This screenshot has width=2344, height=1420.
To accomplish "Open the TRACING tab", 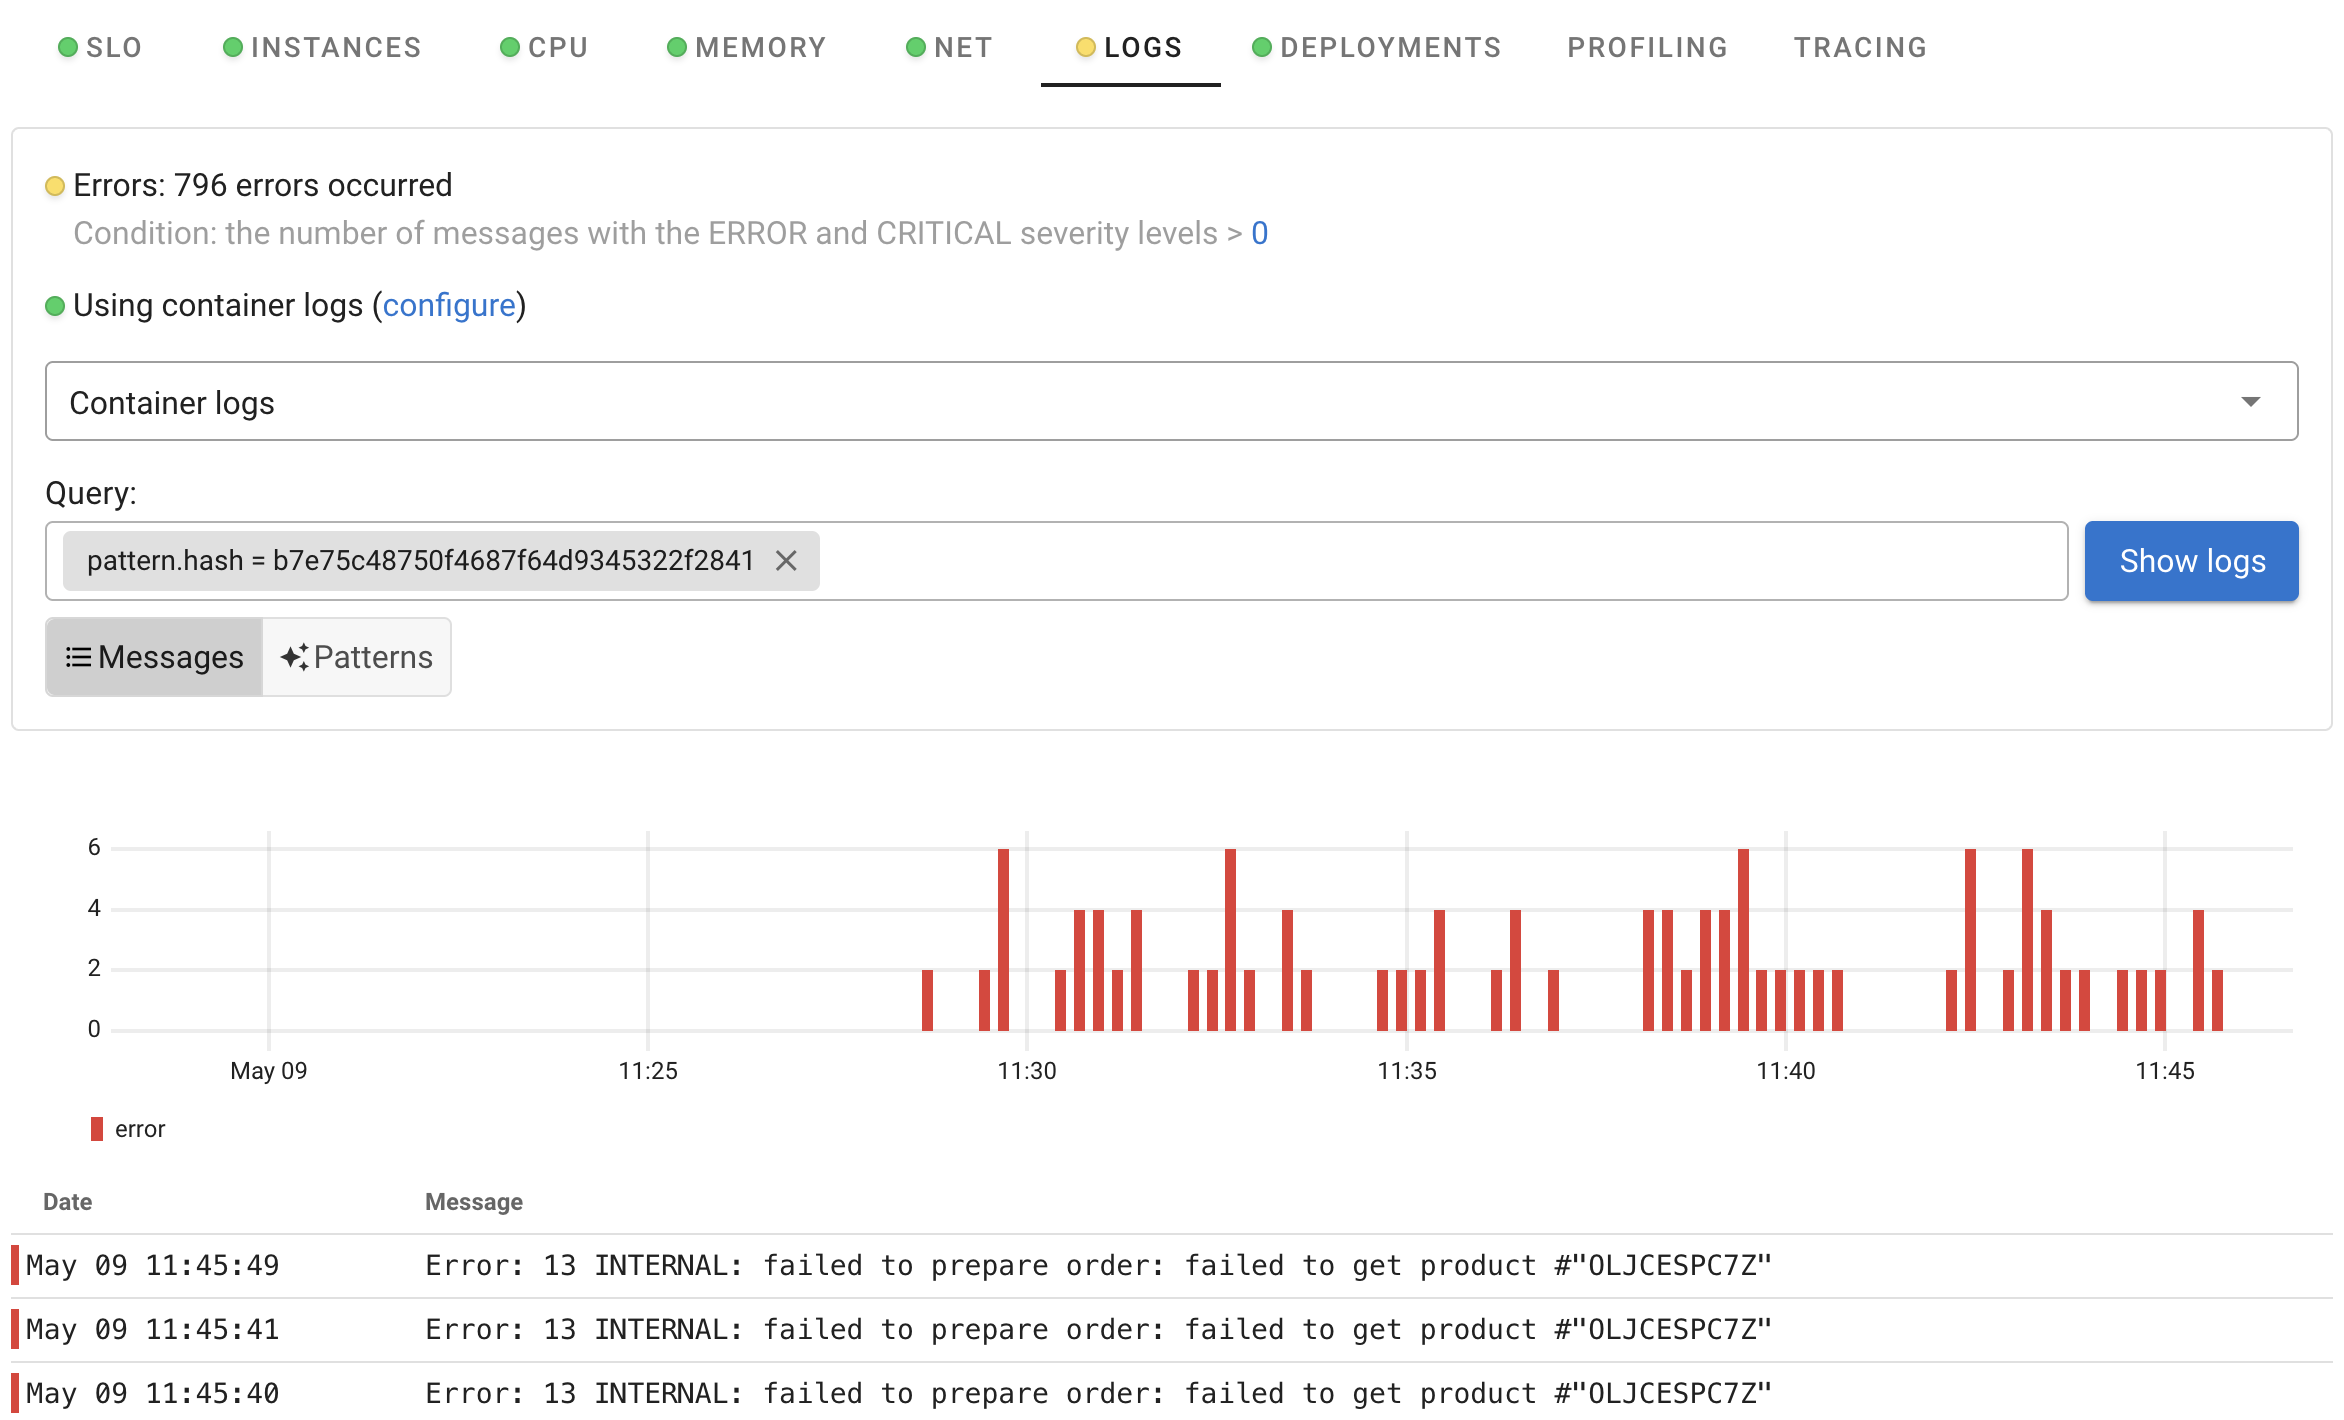I will pyautogui.click(x=1860, y=47).
